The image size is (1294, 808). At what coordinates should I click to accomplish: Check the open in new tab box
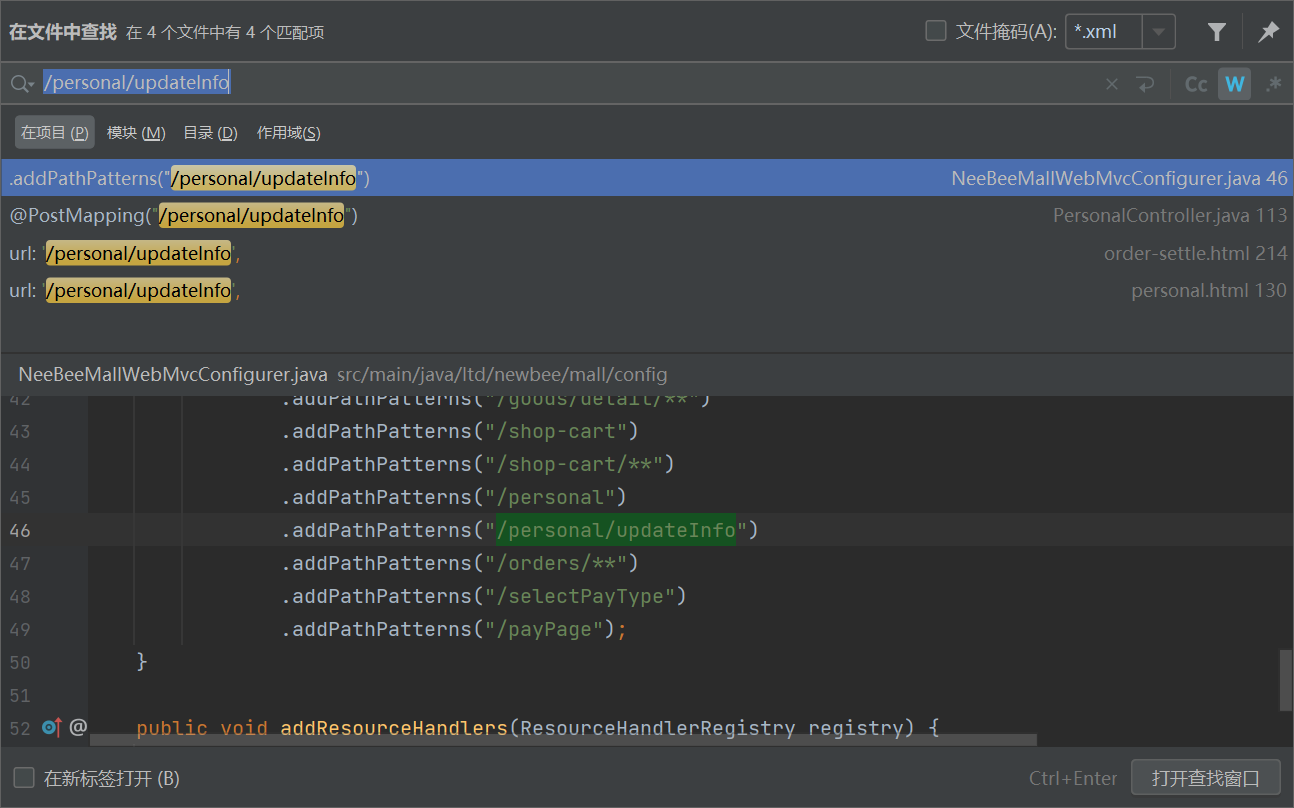[x=23, y=778]
